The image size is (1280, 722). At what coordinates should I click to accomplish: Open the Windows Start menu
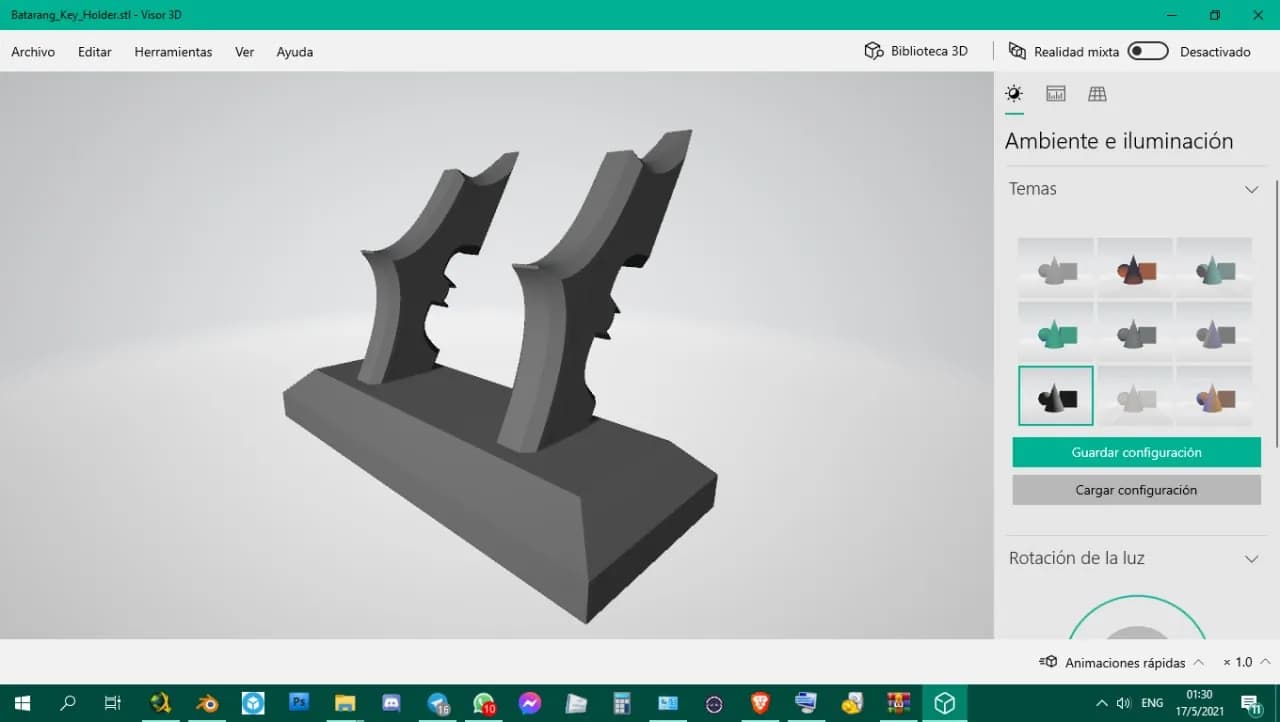pyautogui.click(x=22, y=703)
